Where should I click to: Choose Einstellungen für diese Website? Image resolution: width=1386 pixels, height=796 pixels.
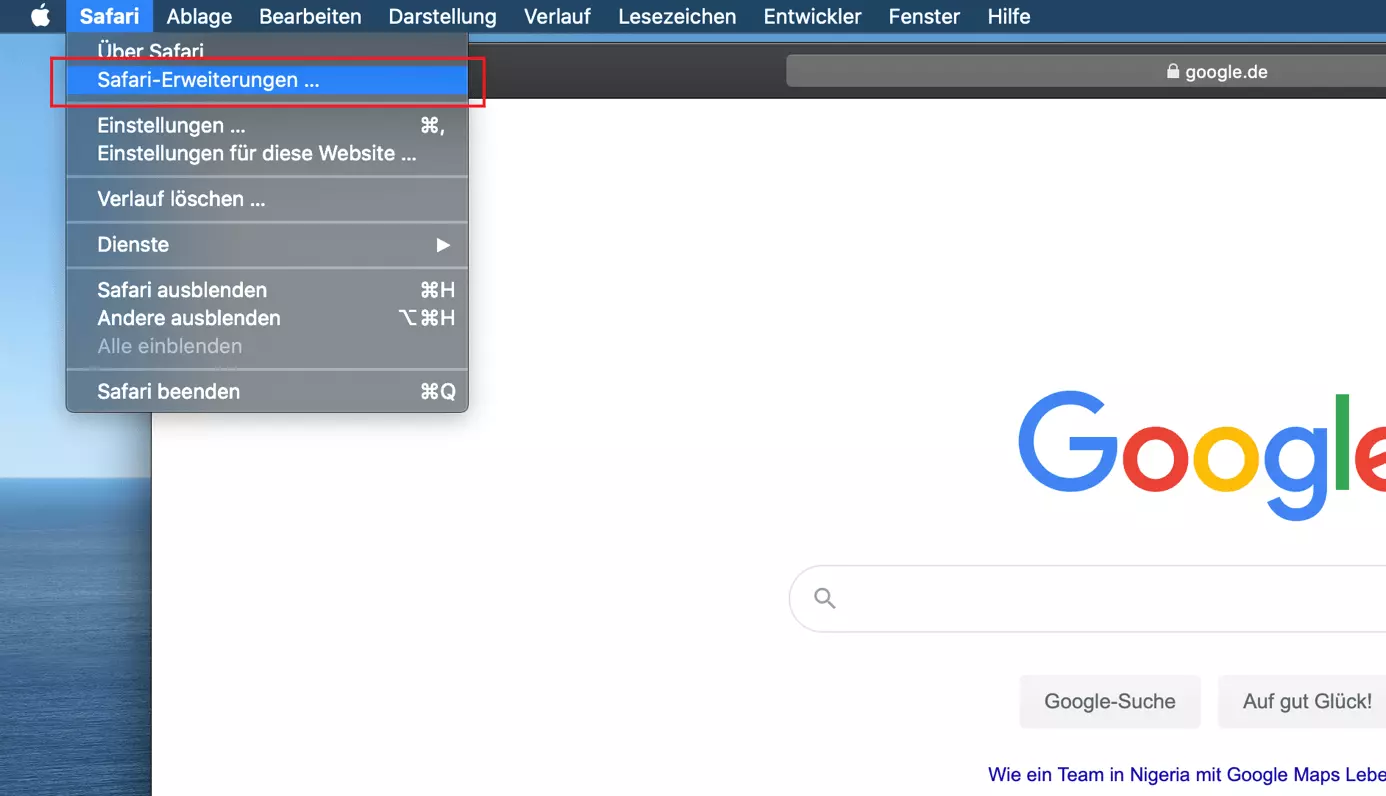click(267, 154)
